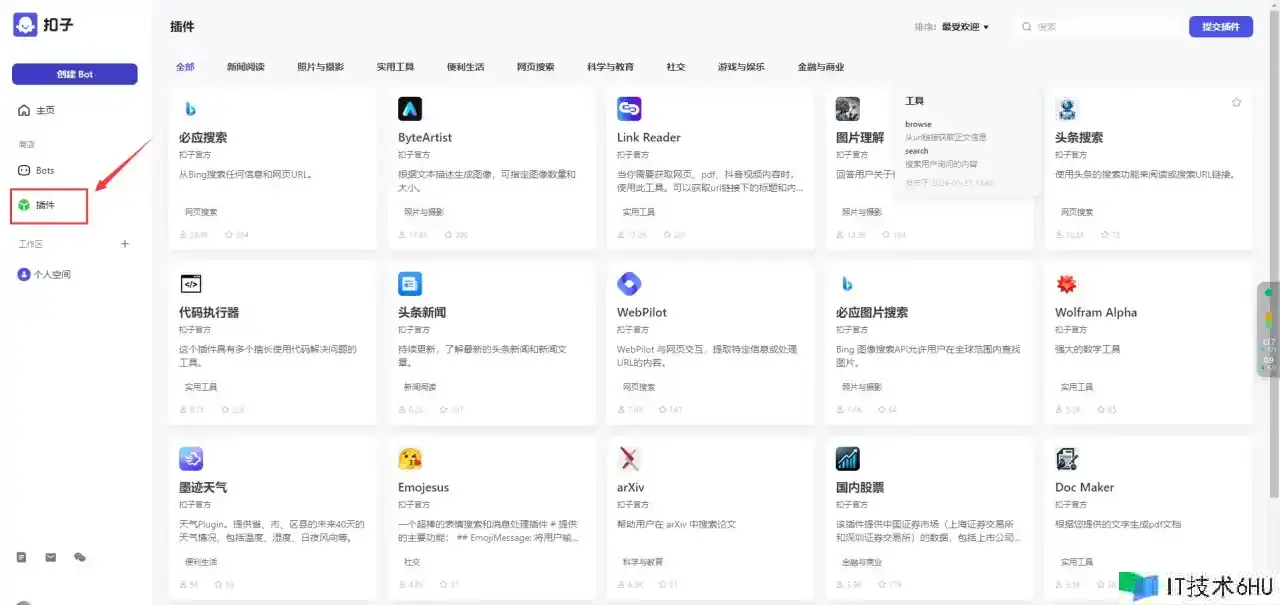
Task: Click the mail icon in bottom-left sidebar
Action: pyautogui.click(x=51, y=557)
